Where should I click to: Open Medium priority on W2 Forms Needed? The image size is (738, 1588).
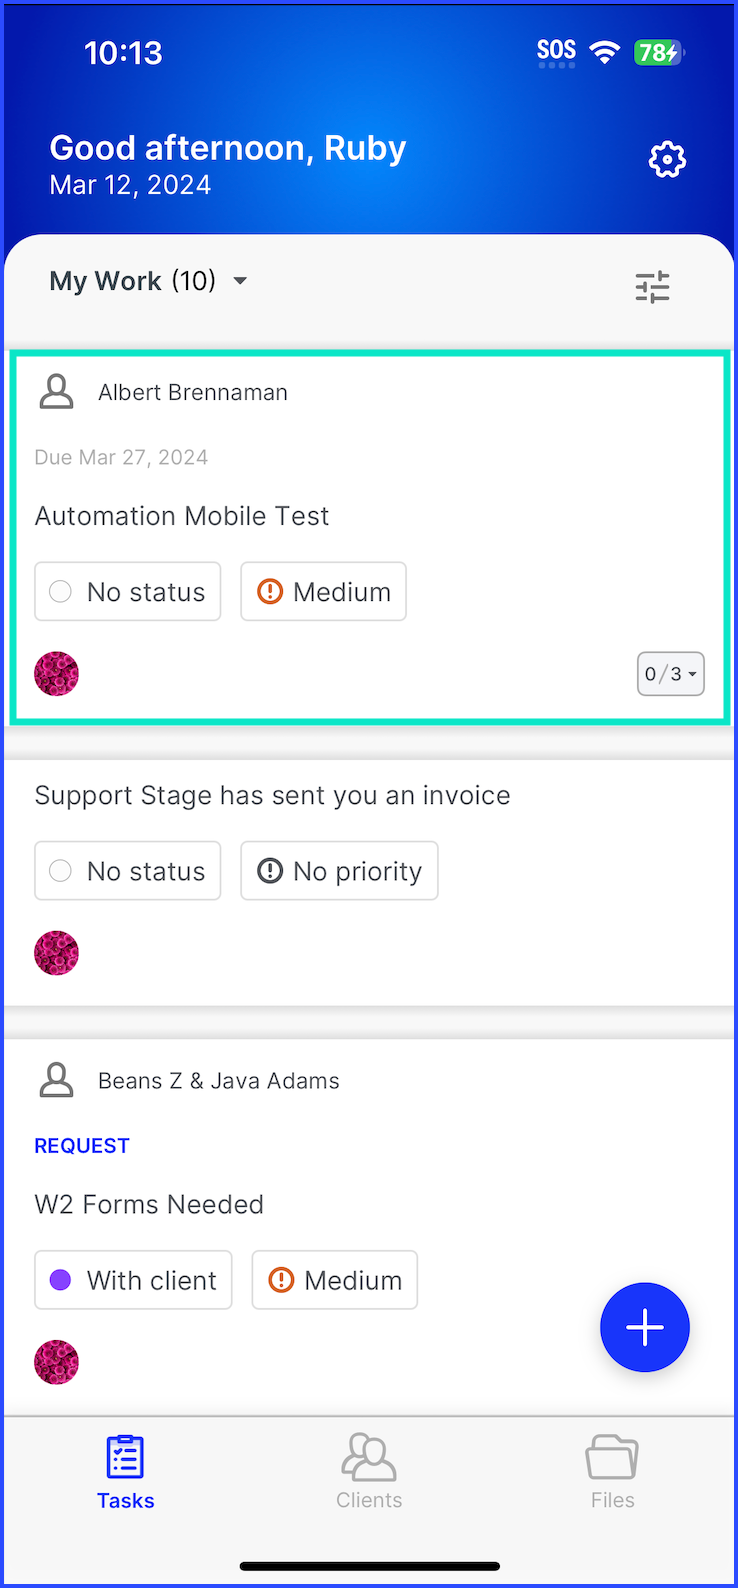click(x=335, y=1280)
